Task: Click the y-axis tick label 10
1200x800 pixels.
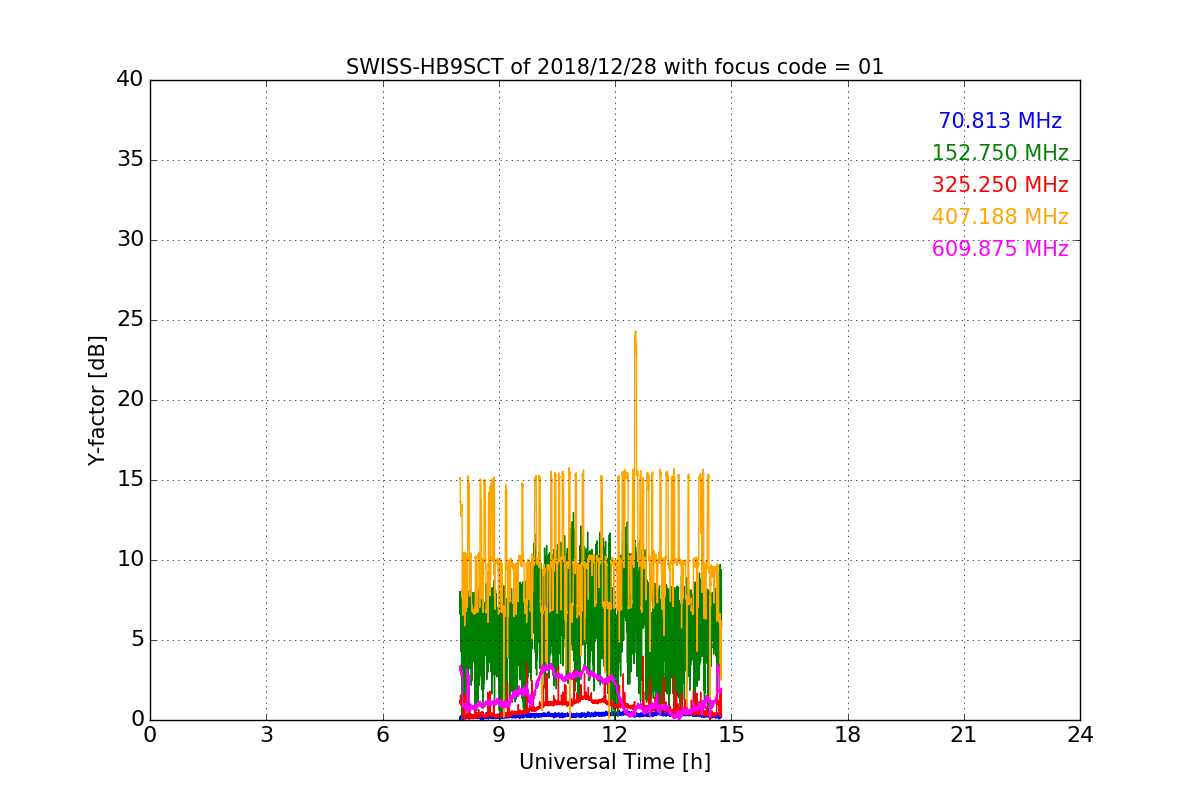Action: click(130, 560)
